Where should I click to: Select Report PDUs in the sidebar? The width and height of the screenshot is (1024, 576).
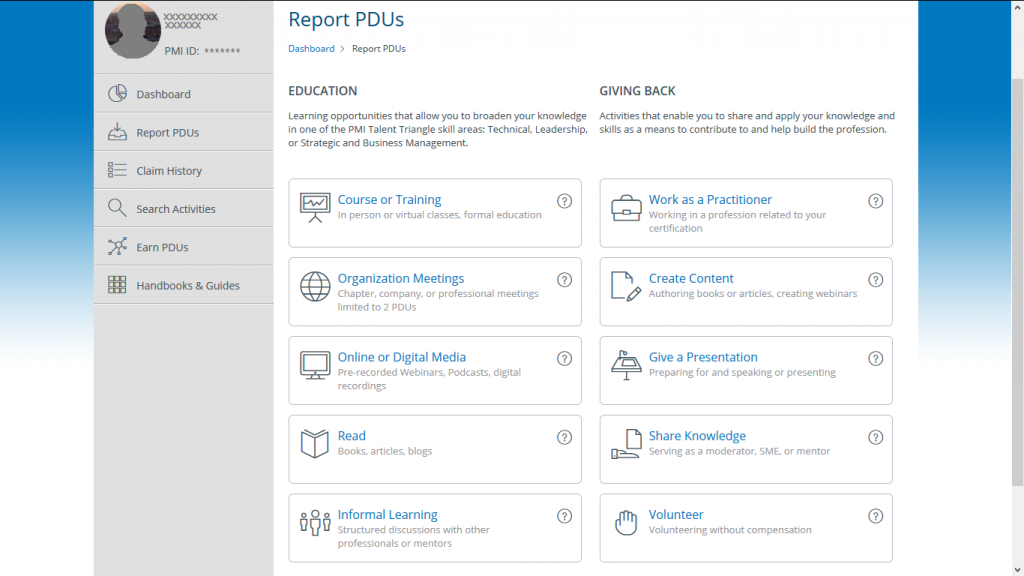point(184,132)
